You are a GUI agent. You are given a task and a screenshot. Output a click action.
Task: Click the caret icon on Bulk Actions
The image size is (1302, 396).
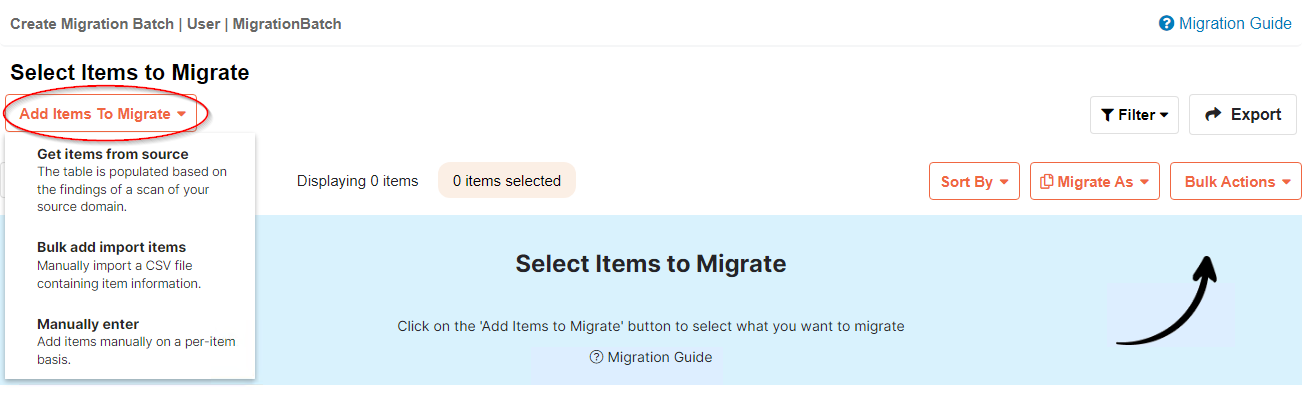1285,182
